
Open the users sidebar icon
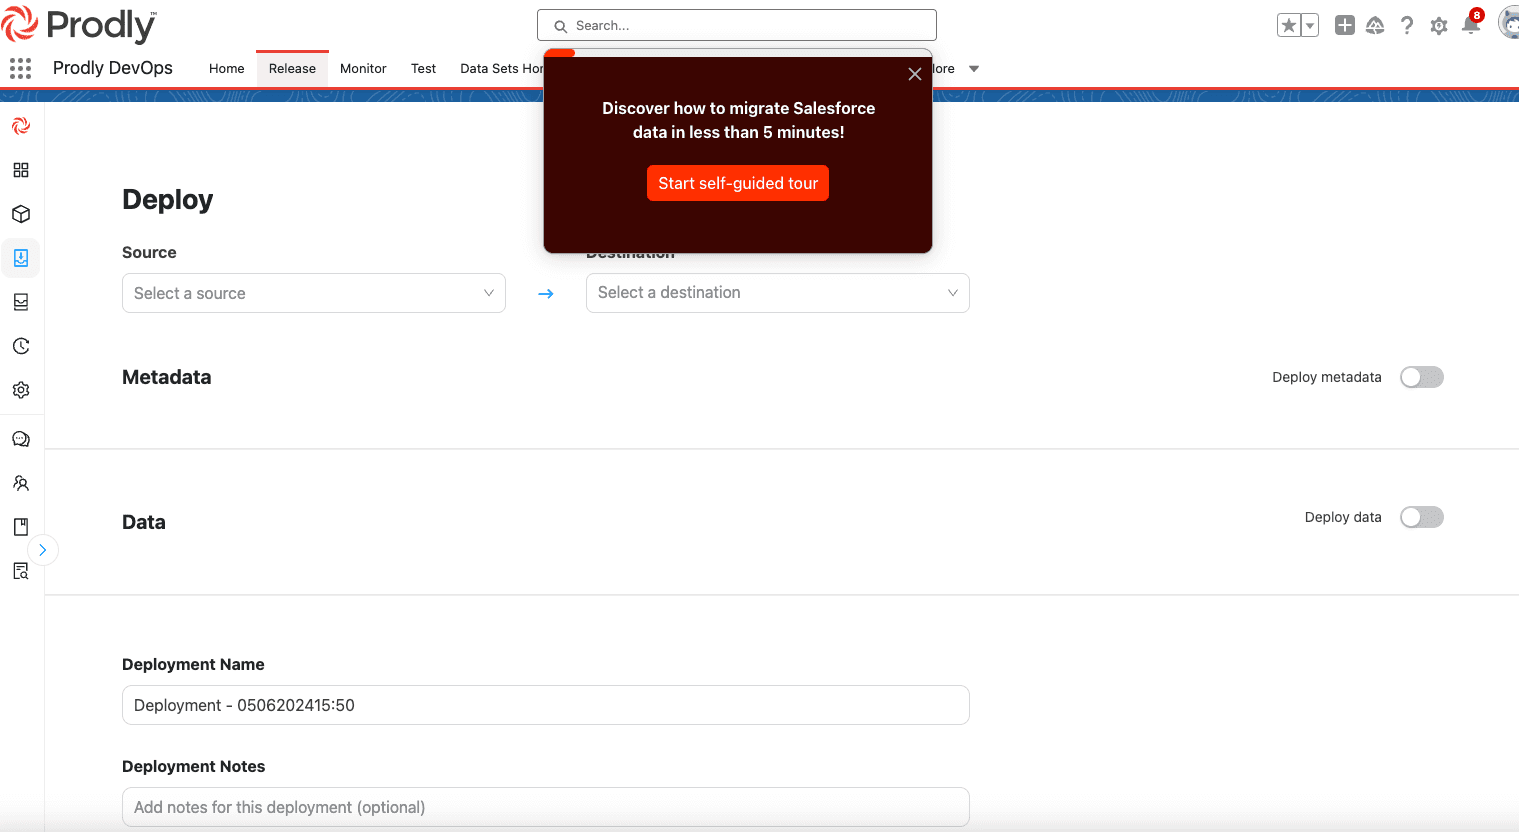pyautogui.click(x=21, y=483)
